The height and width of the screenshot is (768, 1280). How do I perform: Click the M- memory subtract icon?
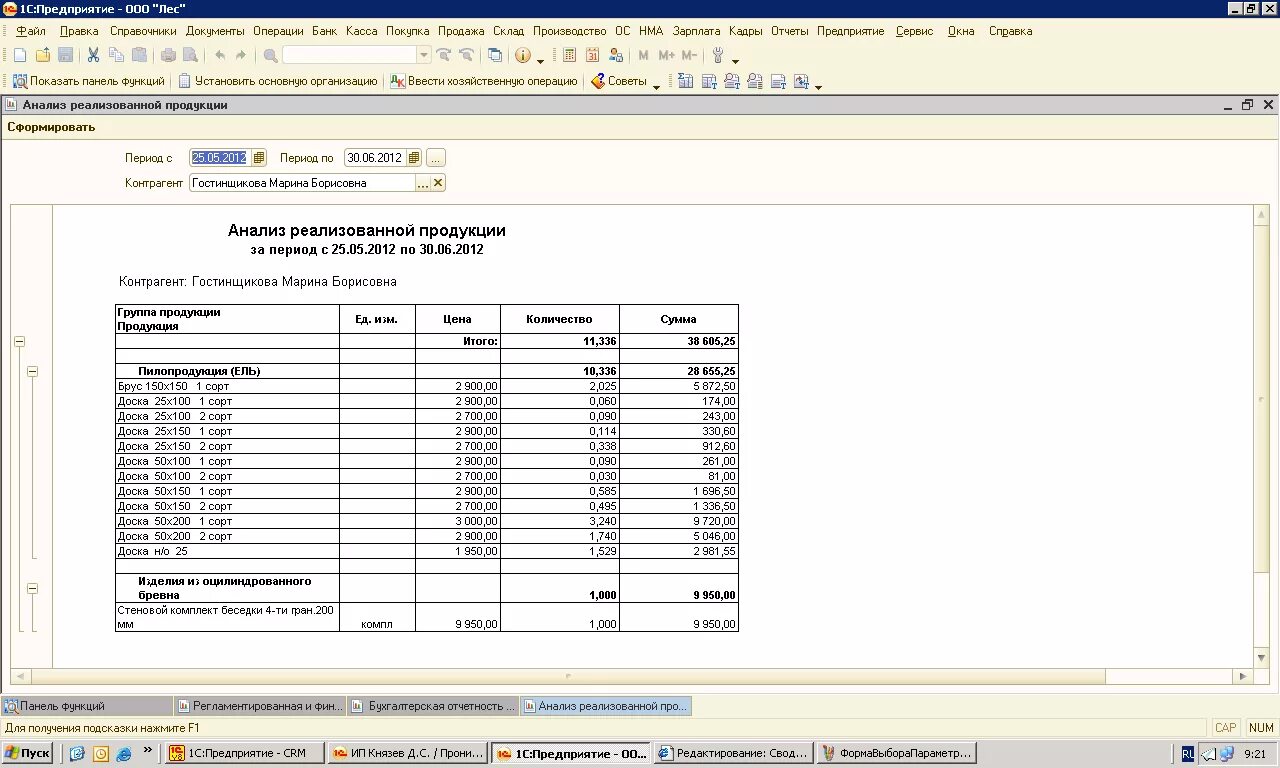[x=688, y=56]
